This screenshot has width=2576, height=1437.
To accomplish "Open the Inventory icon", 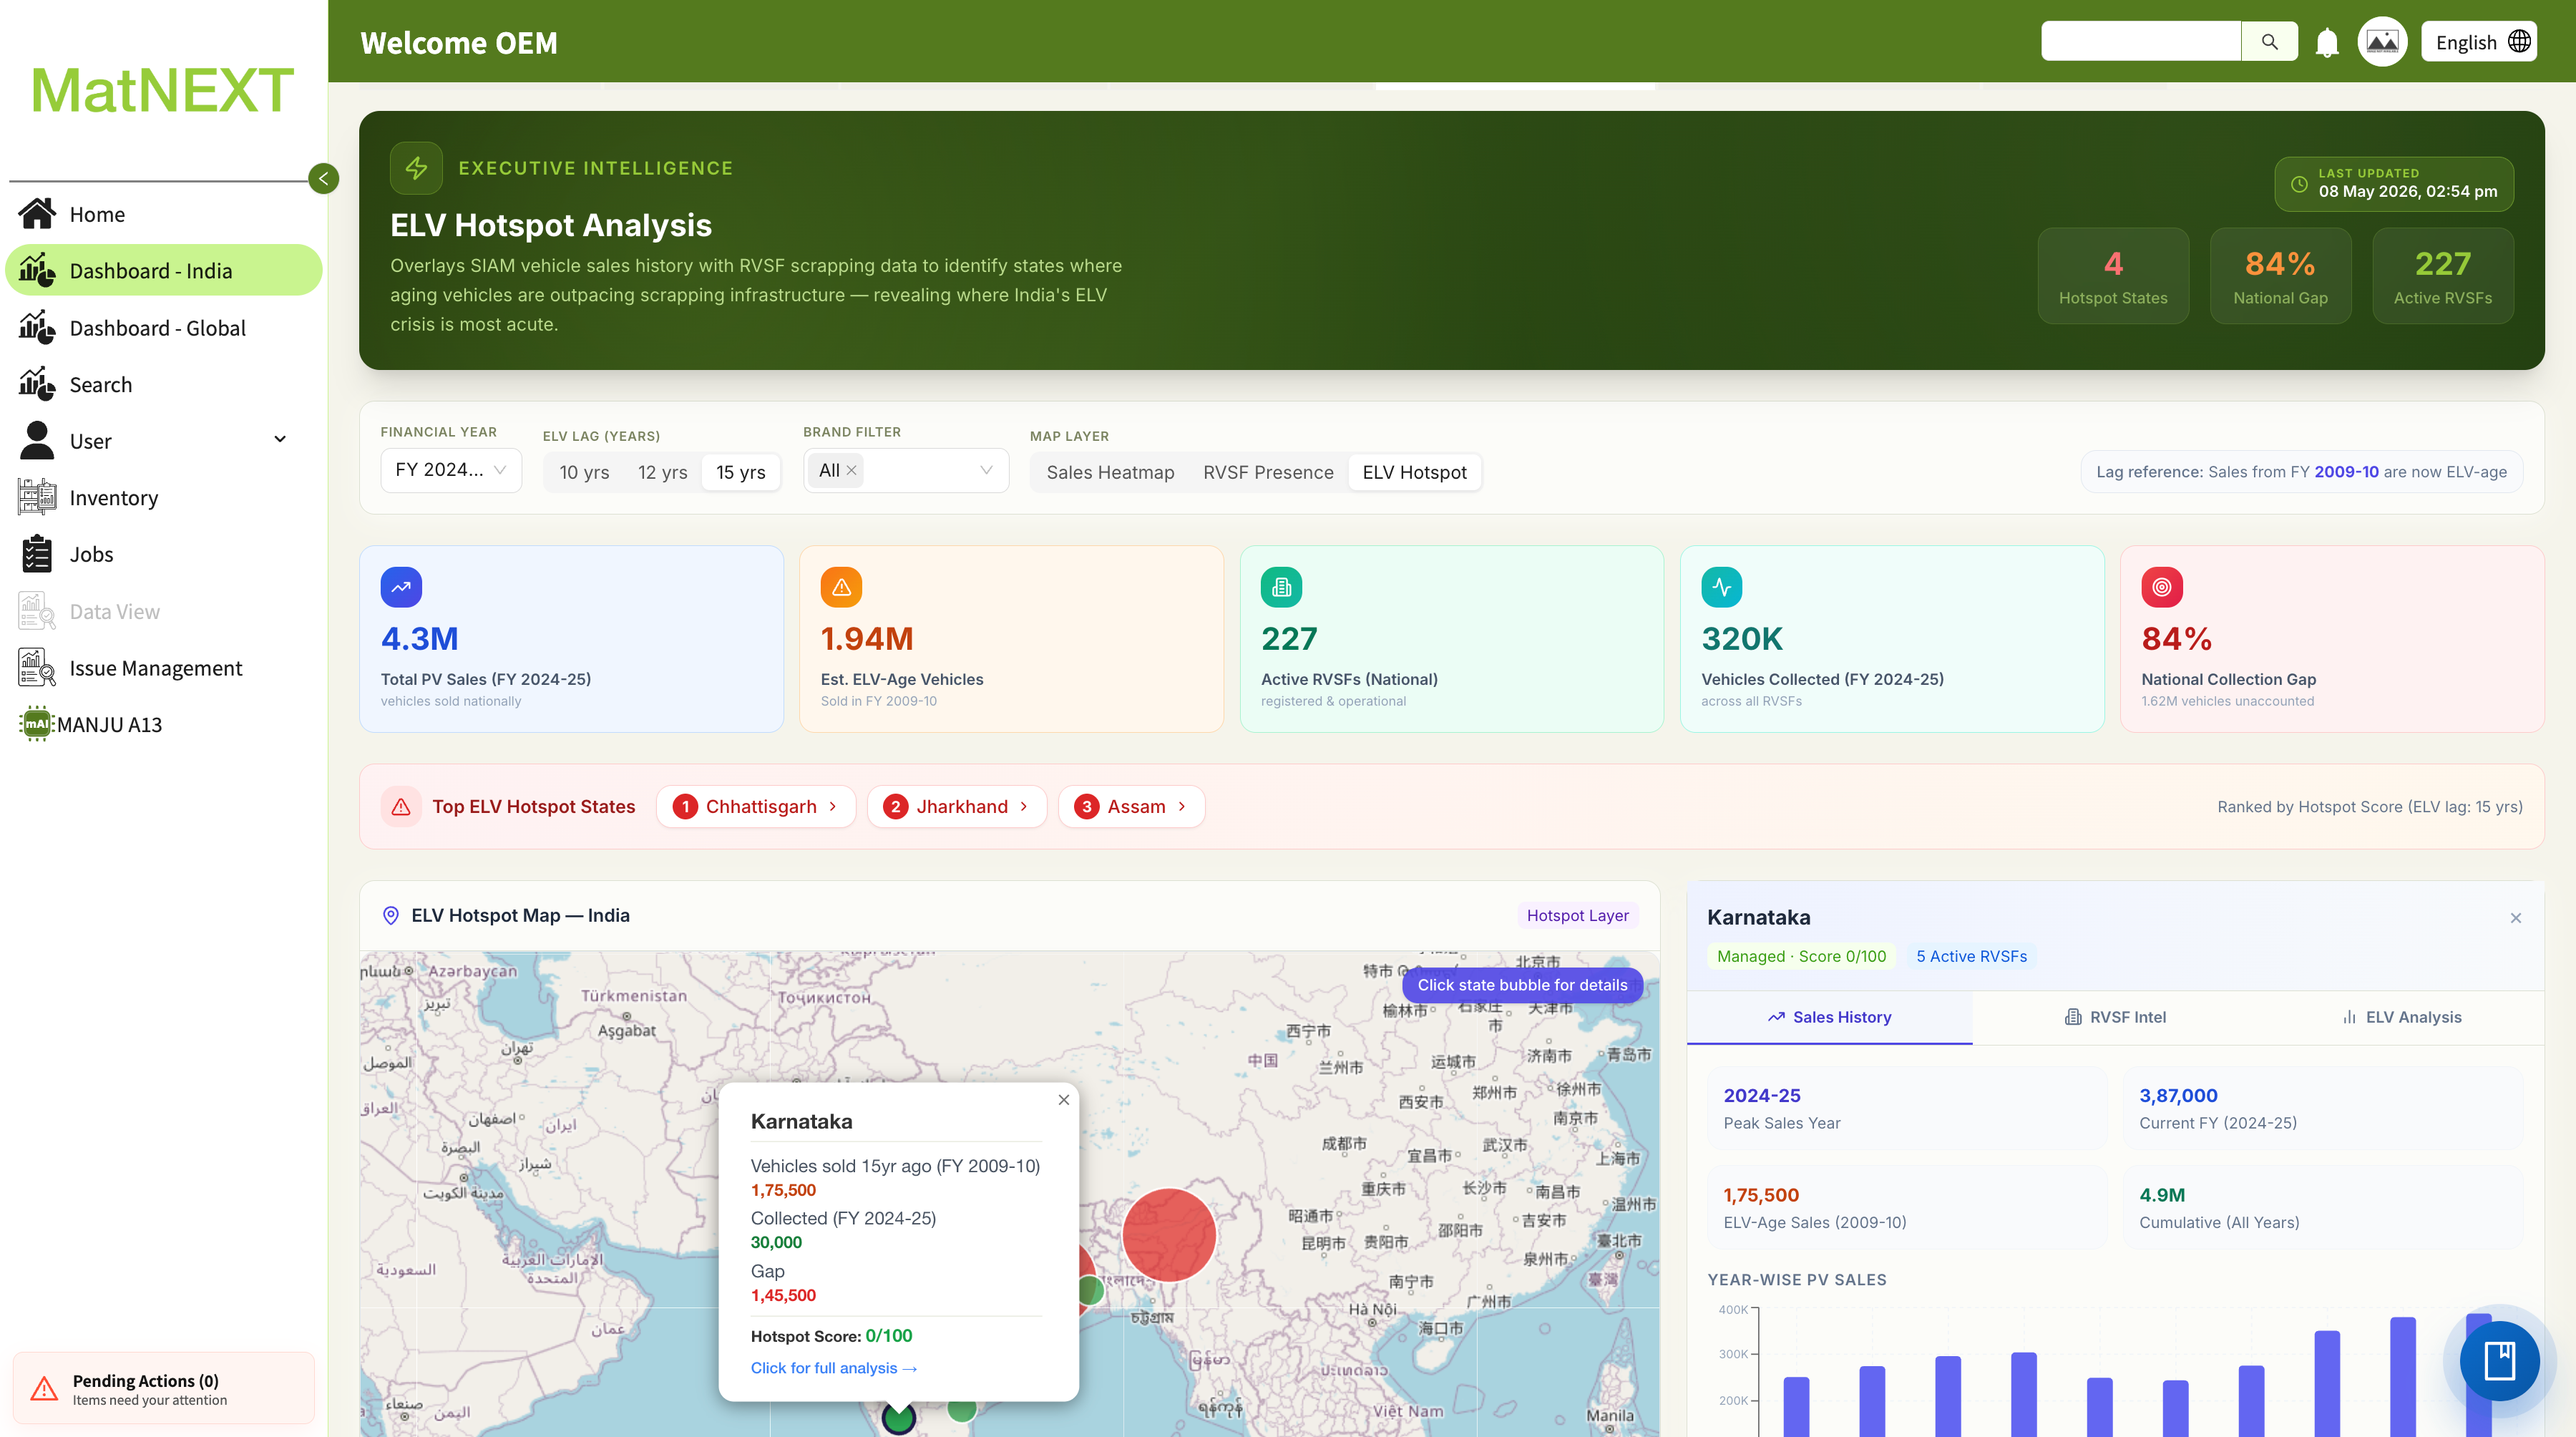I will (37, 497).
